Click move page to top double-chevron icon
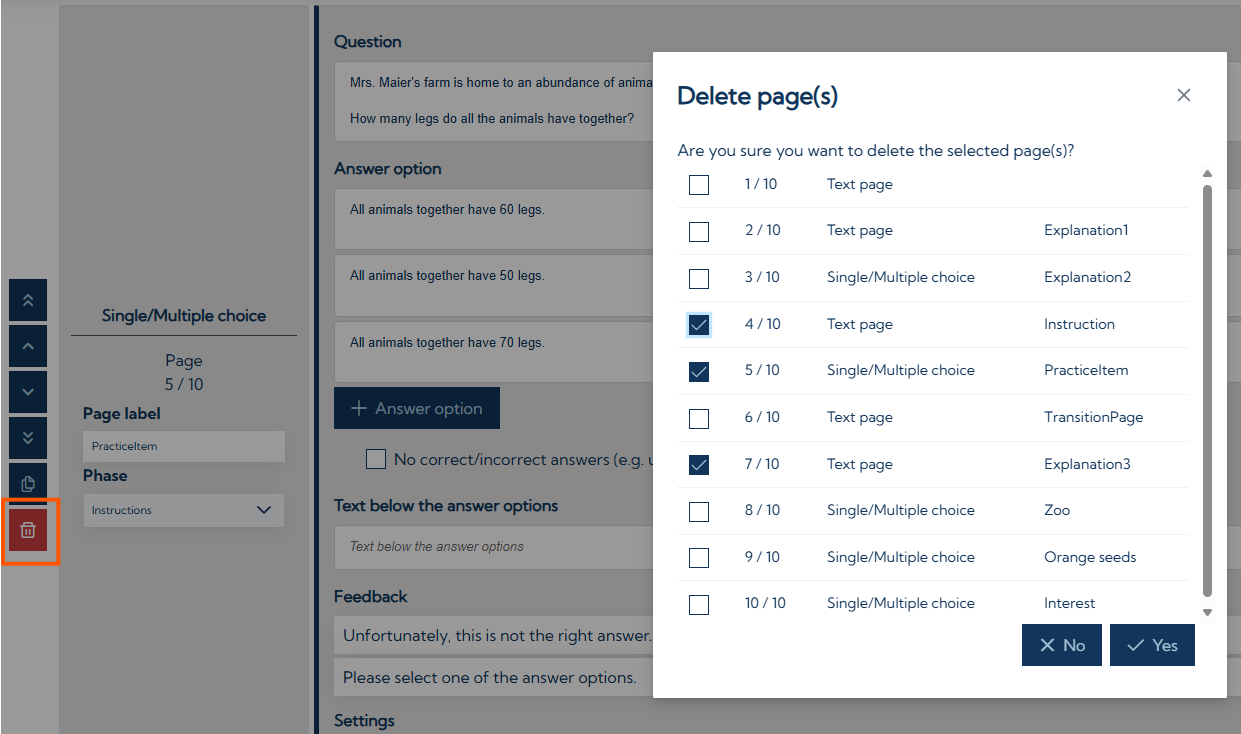The height and width of the screenshot is (734, 1241). (28, 300)
